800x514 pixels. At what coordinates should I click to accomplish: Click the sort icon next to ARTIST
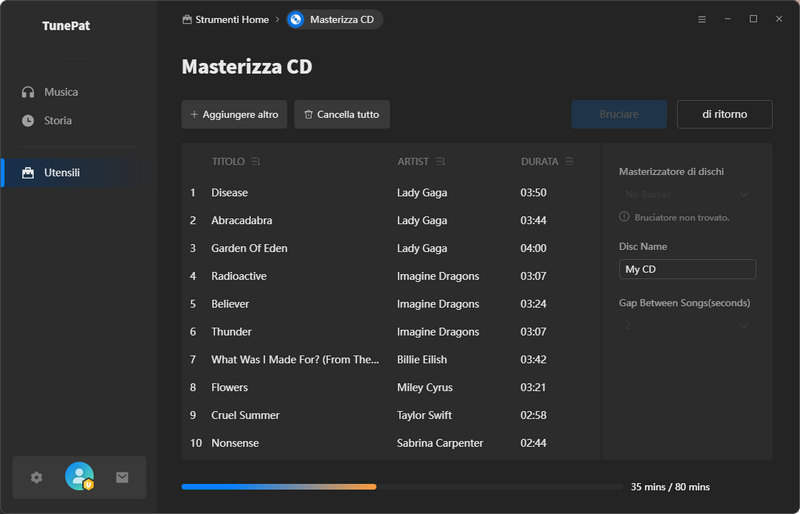tap(441, 161)
